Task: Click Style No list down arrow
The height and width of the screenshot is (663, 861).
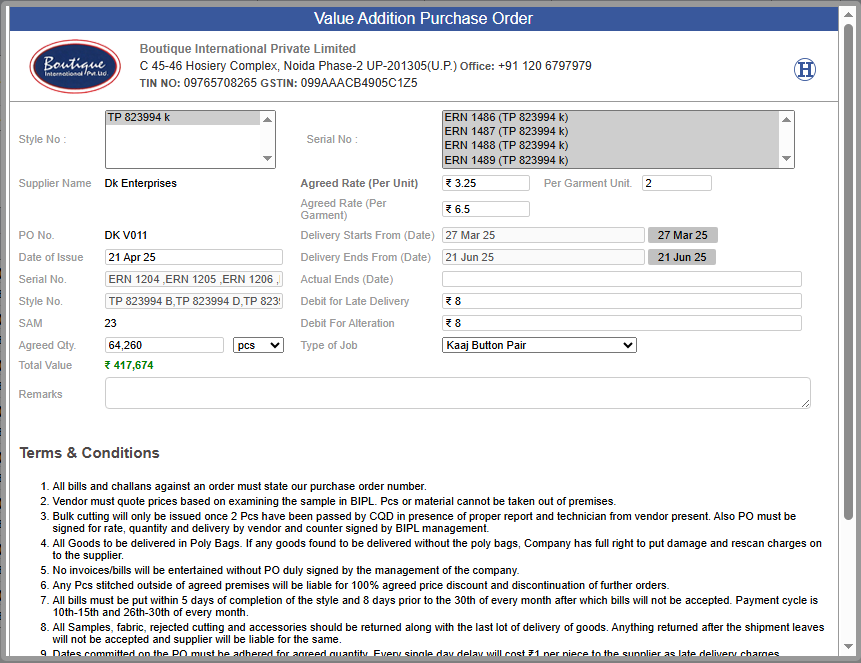Action: point(267,159)
